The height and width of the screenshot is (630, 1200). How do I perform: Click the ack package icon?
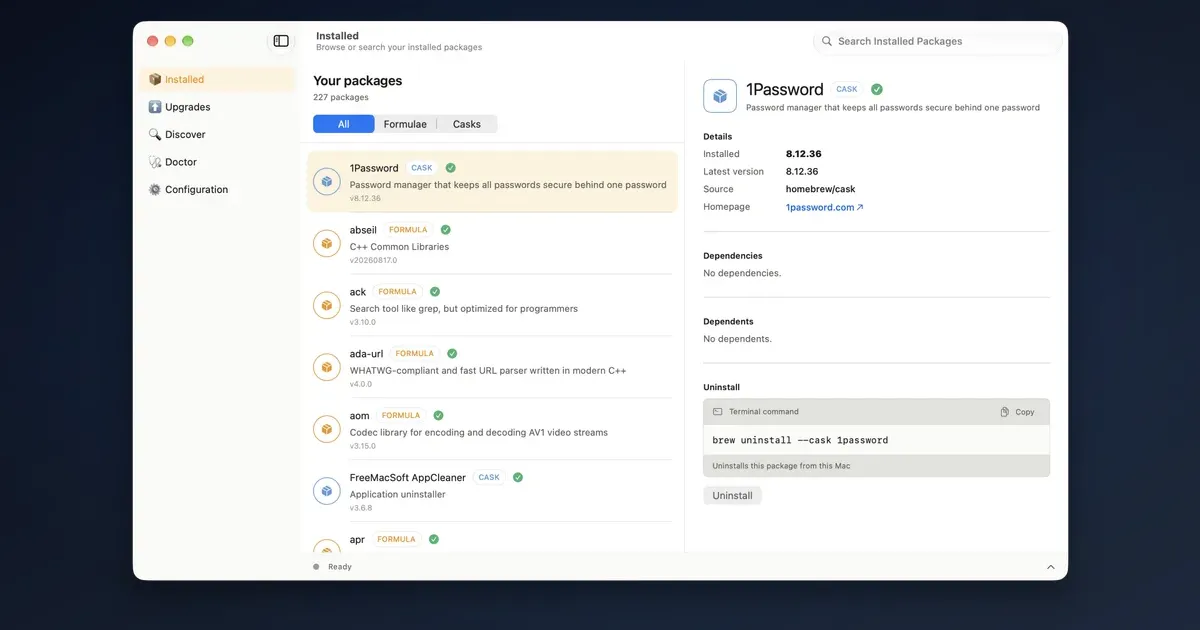pyautogui.click(x=327, y=305)
